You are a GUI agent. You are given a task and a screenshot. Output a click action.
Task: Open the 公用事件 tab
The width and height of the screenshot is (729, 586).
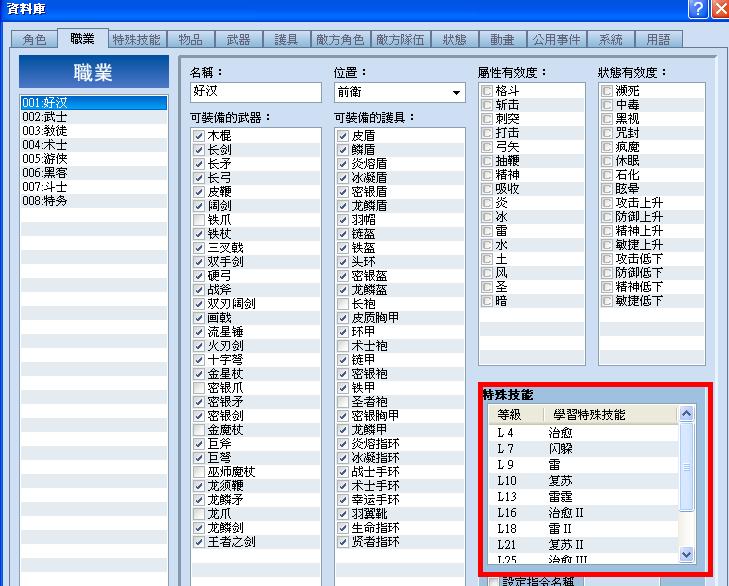(557, 39)
